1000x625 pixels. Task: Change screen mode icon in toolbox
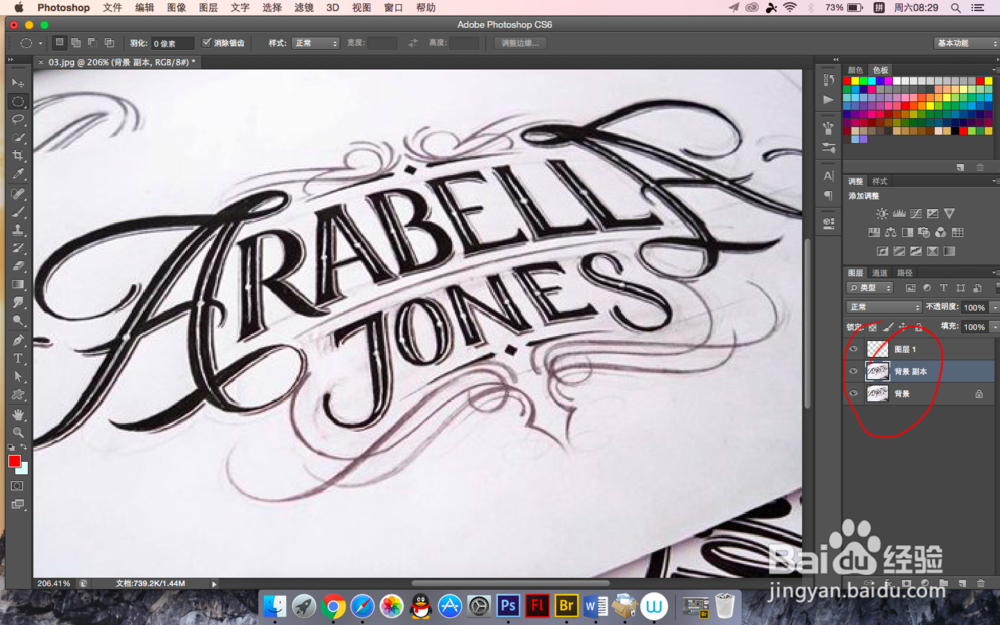pyautogui.click(x=17, y=504)
